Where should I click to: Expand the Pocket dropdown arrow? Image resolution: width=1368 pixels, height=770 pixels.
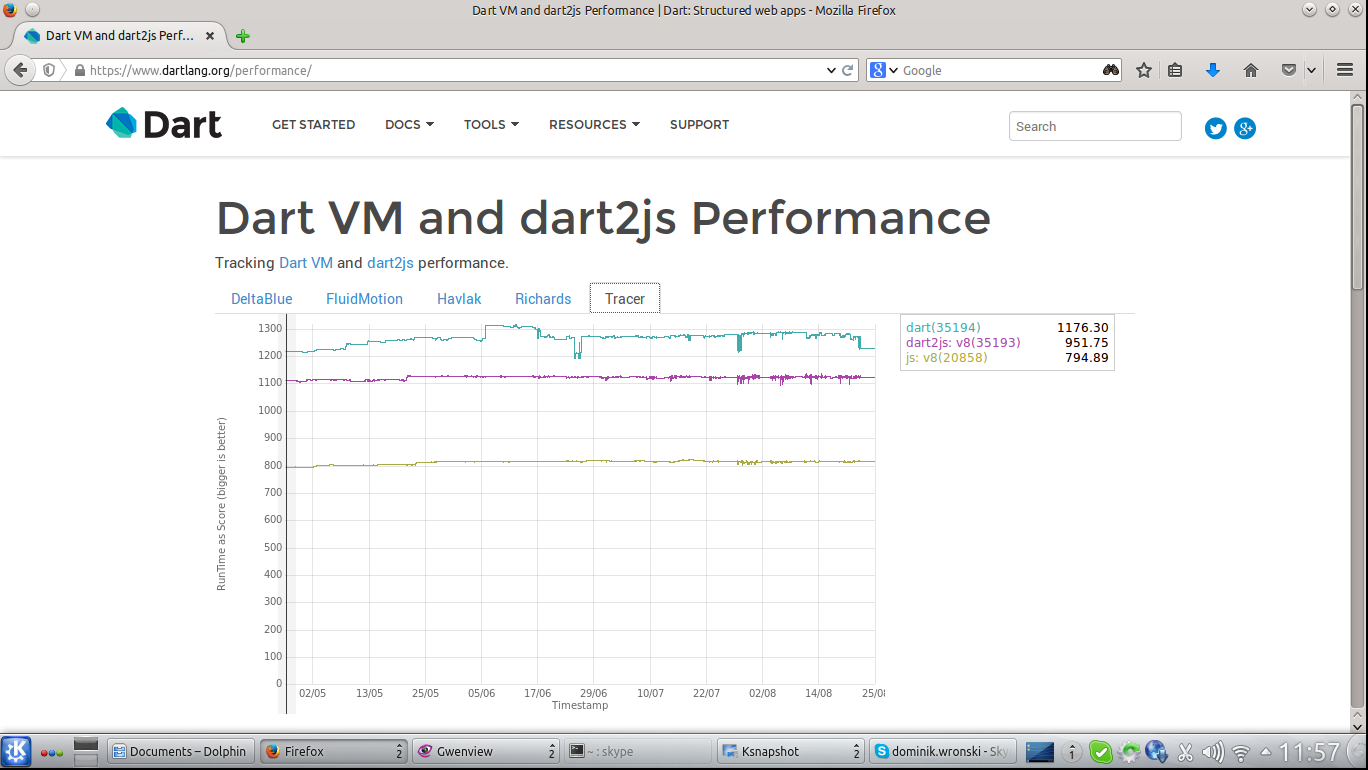(1311, 70)
